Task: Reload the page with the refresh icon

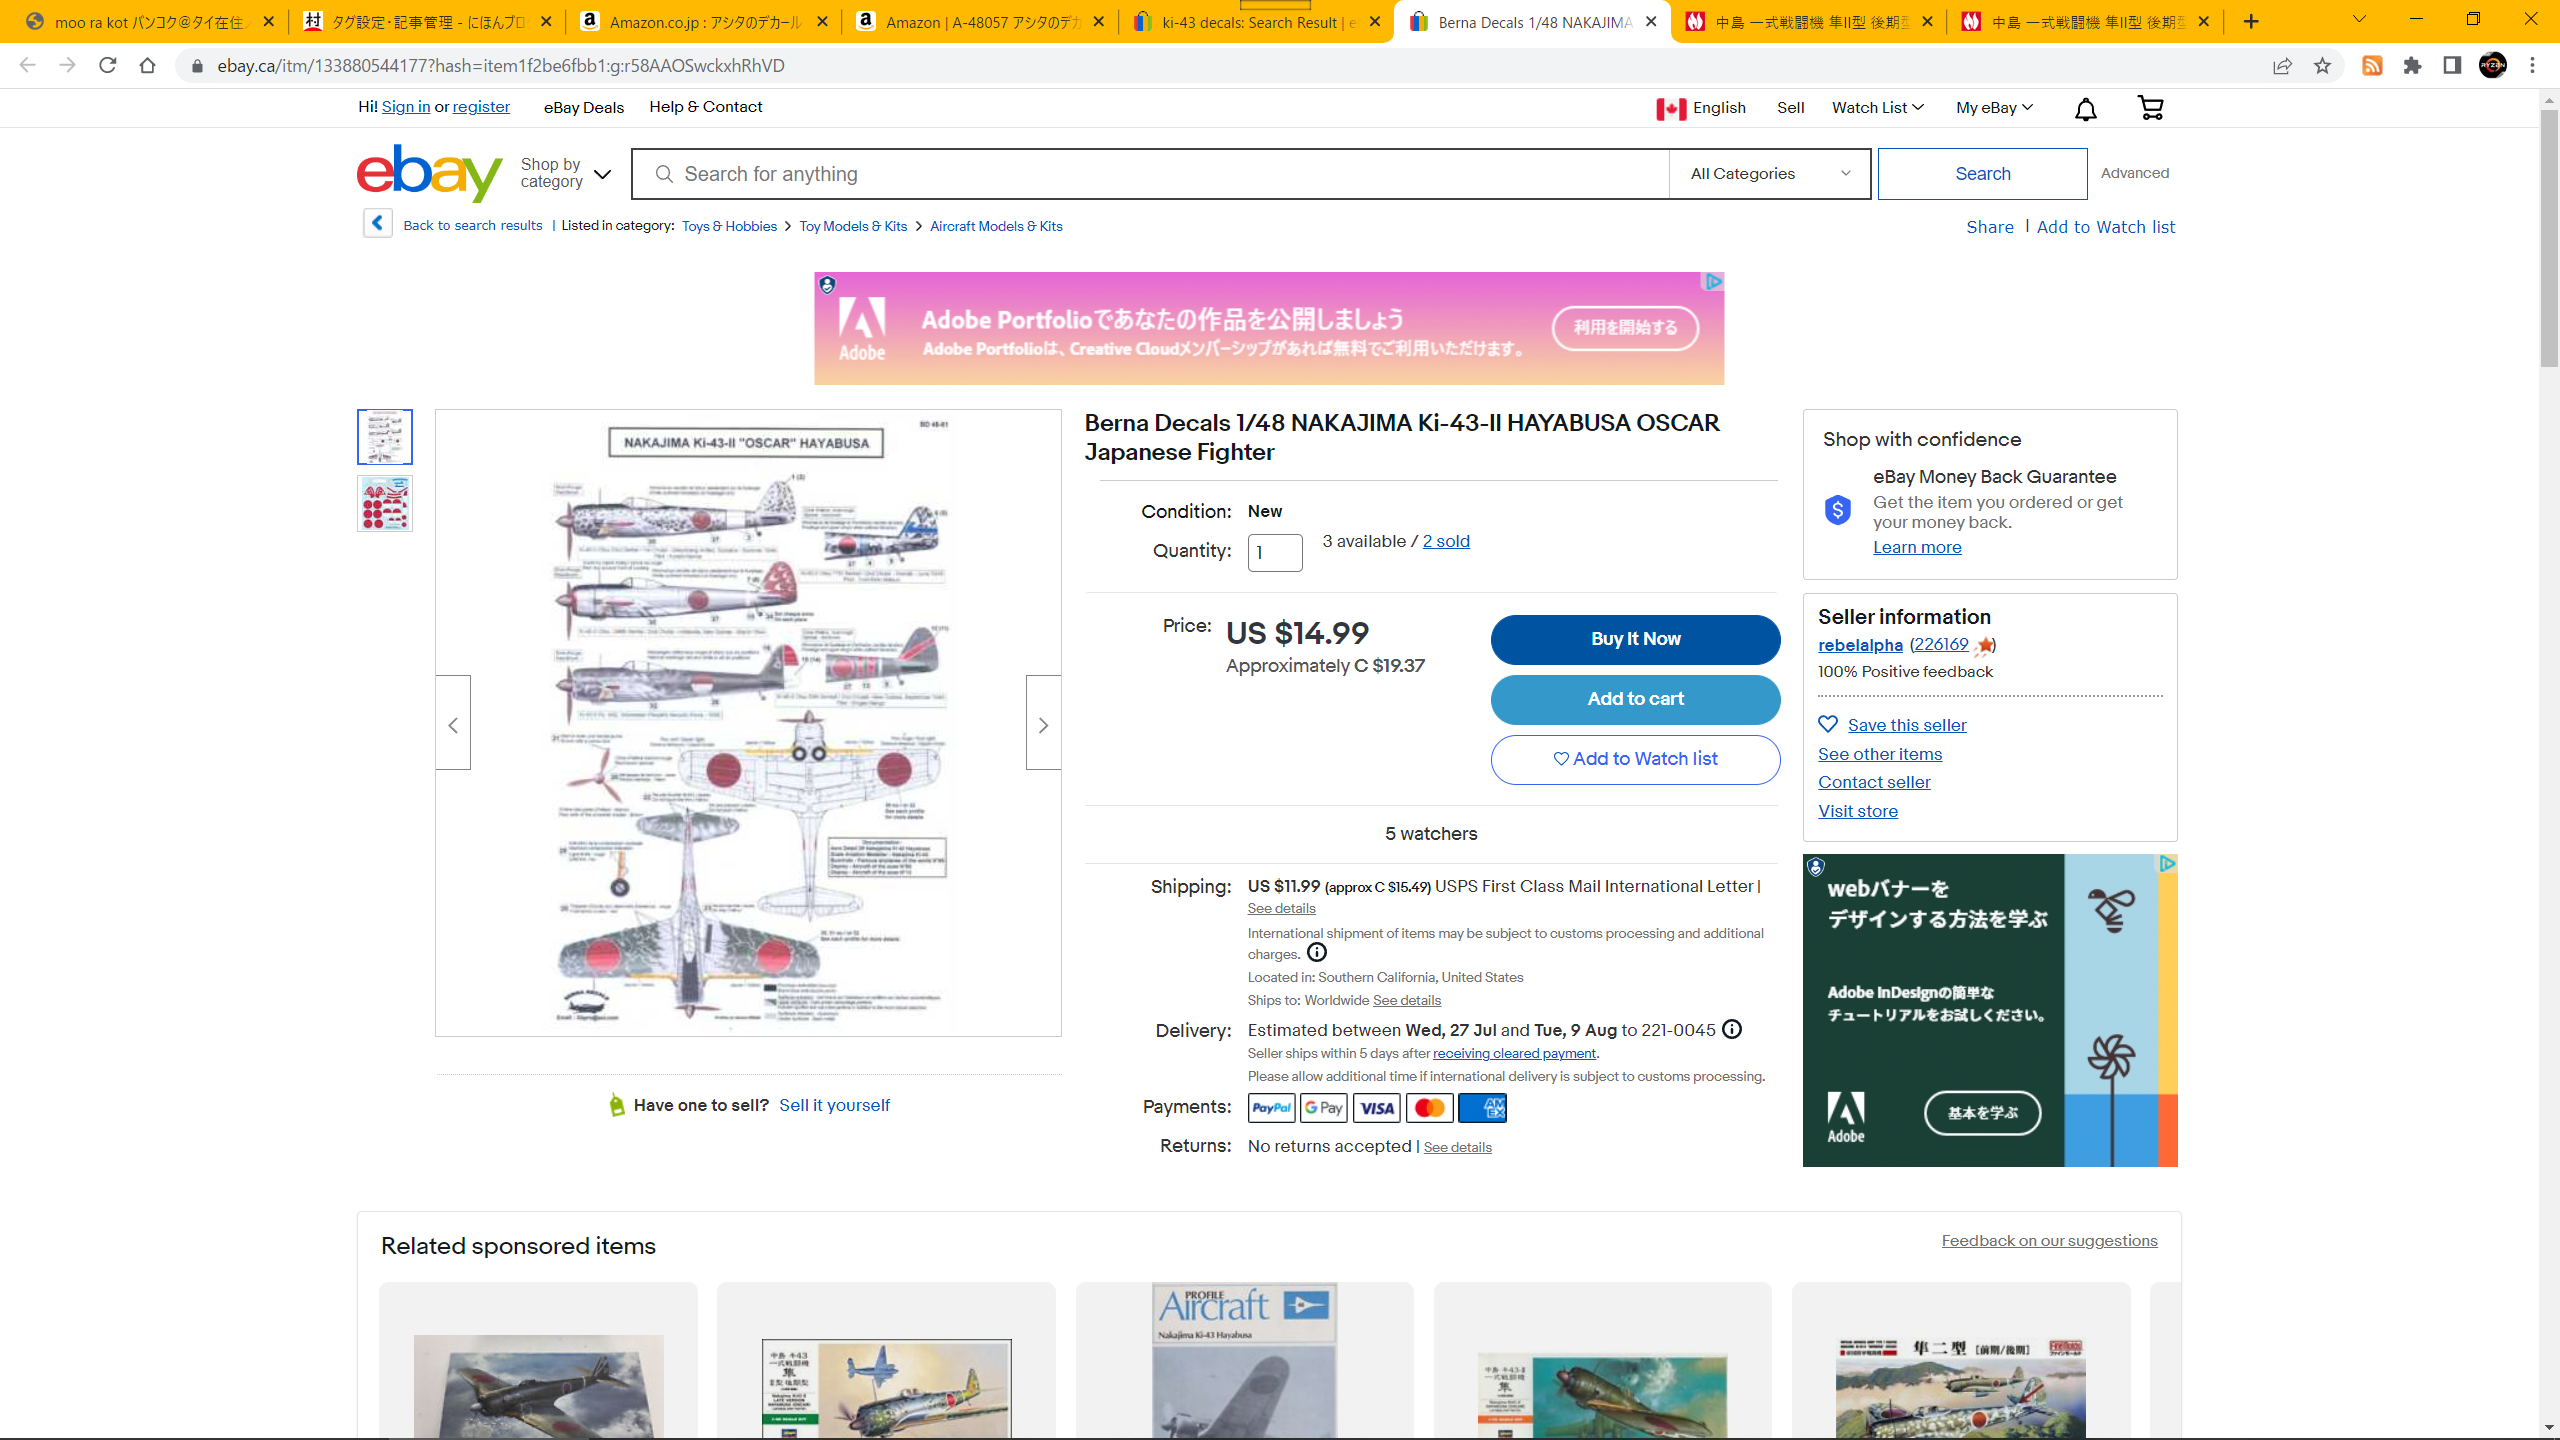Action: tap(107, 65)
